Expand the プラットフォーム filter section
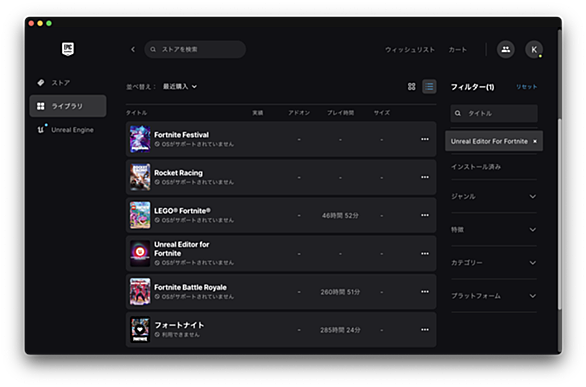 point(494,296)
